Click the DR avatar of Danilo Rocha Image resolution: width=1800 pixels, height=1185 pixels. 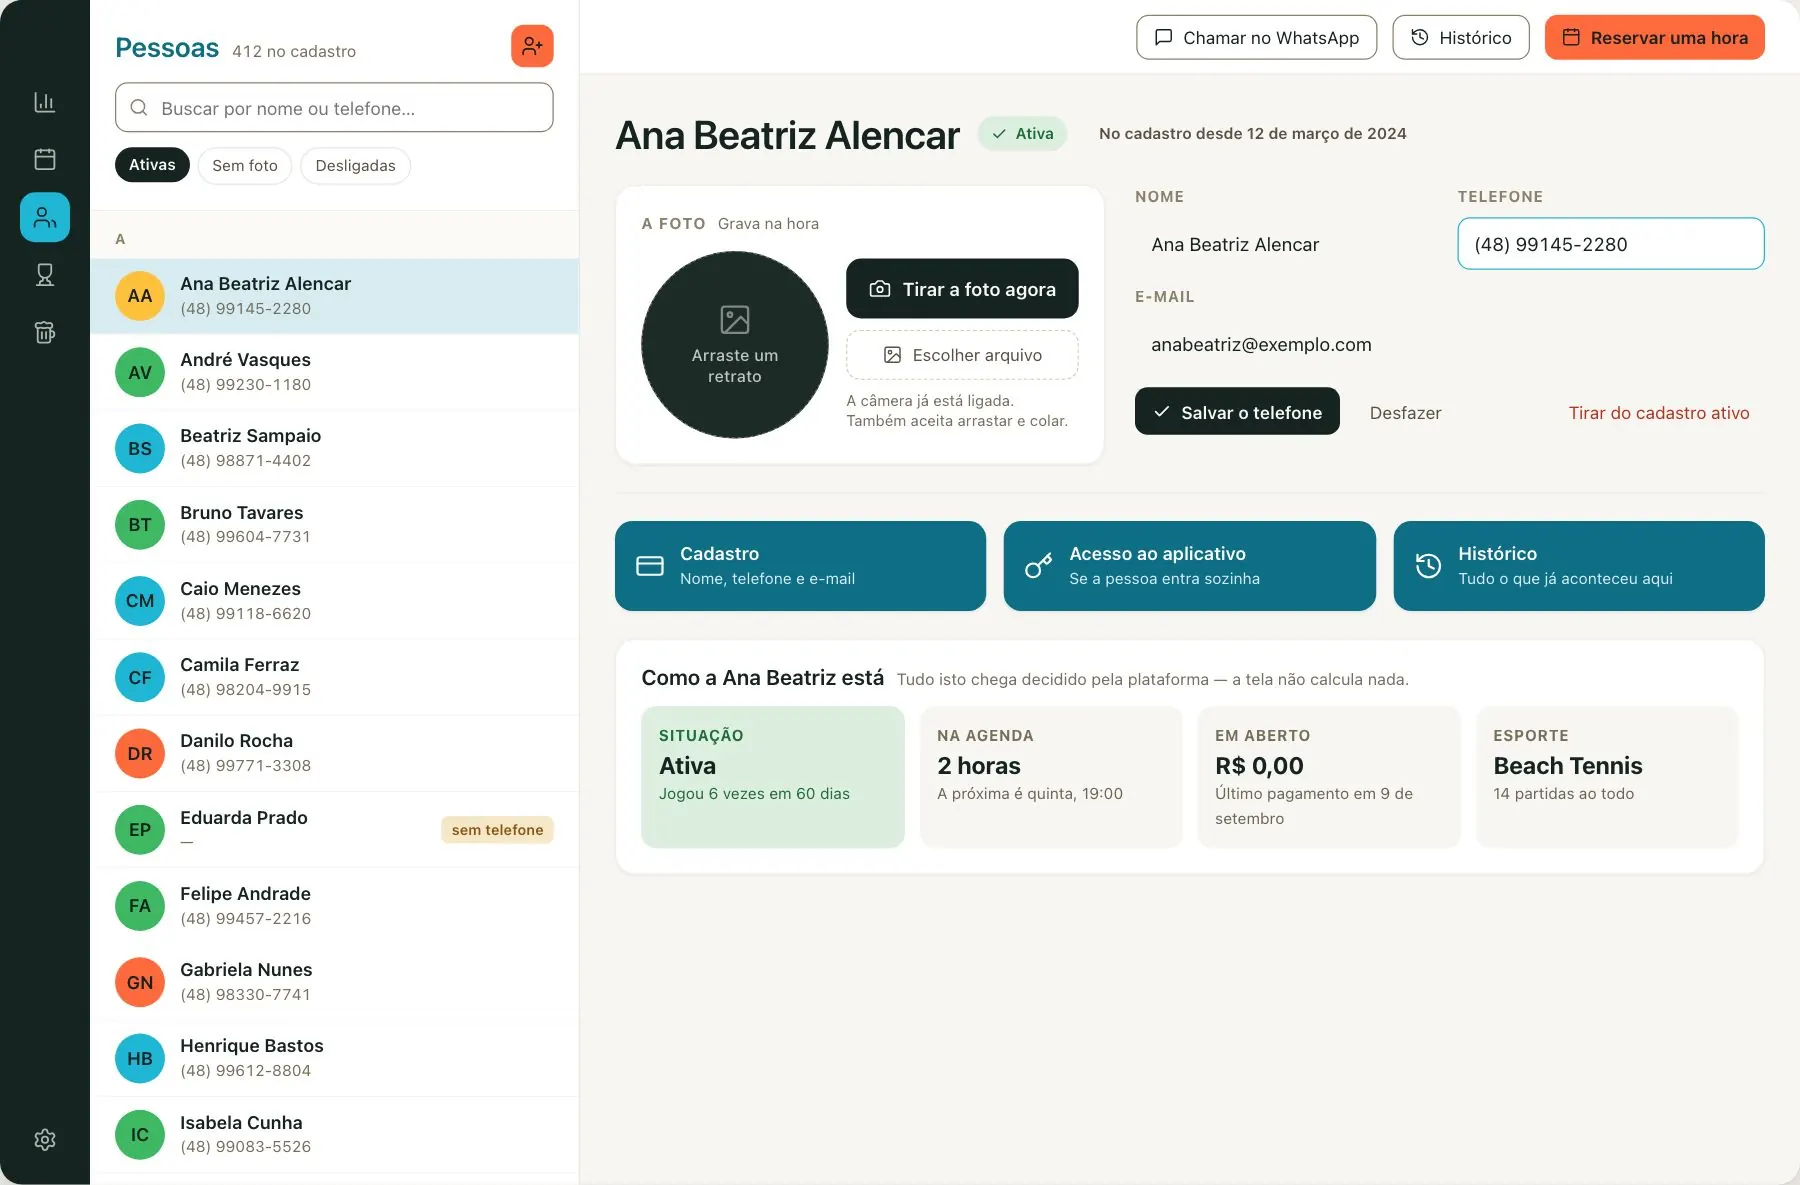[140, 753]
